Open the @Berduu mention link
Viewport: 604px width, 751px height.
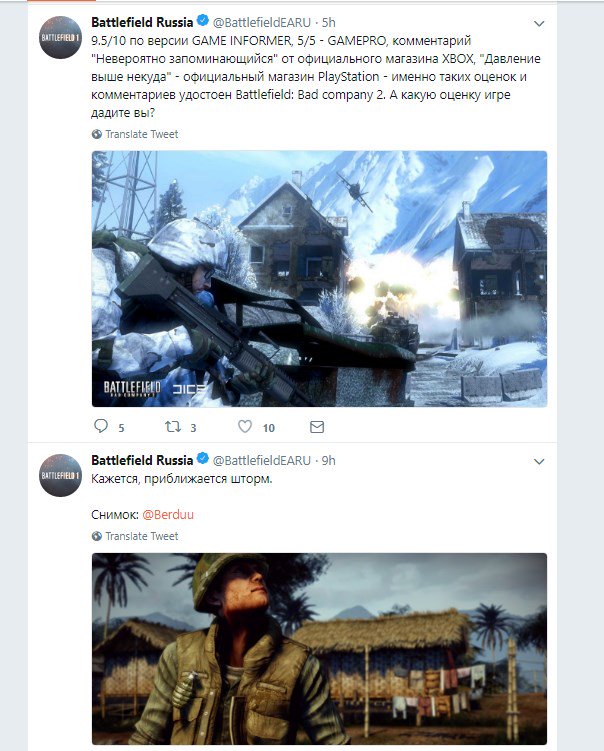click(x=168, y=515)
